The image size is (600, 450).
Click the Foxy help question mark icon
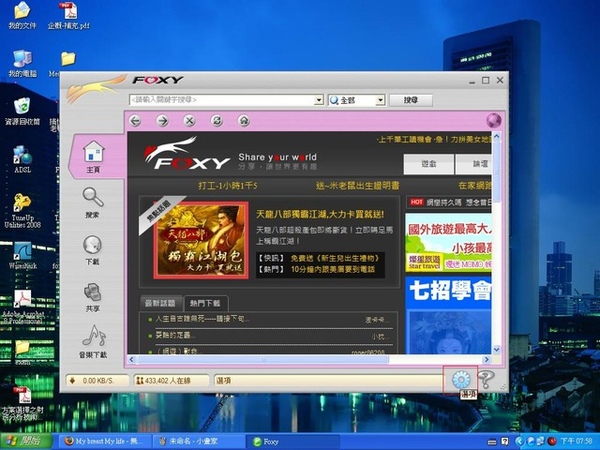[486, 380]
